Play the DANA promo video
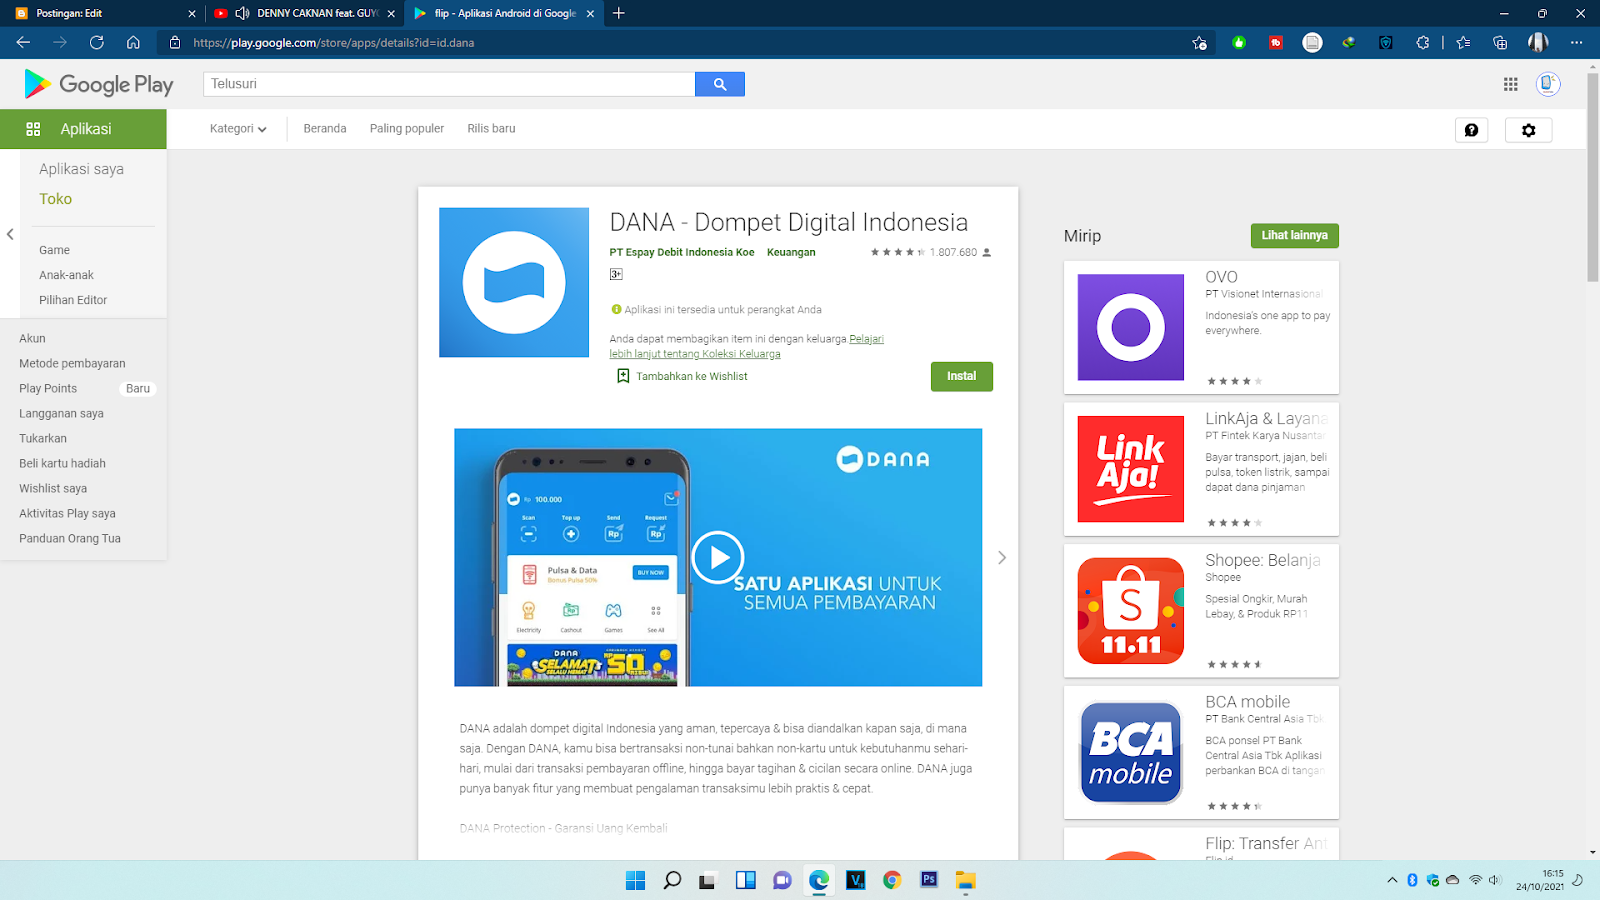The height and width of the screenshot is (900, 1600). (718, 557)
